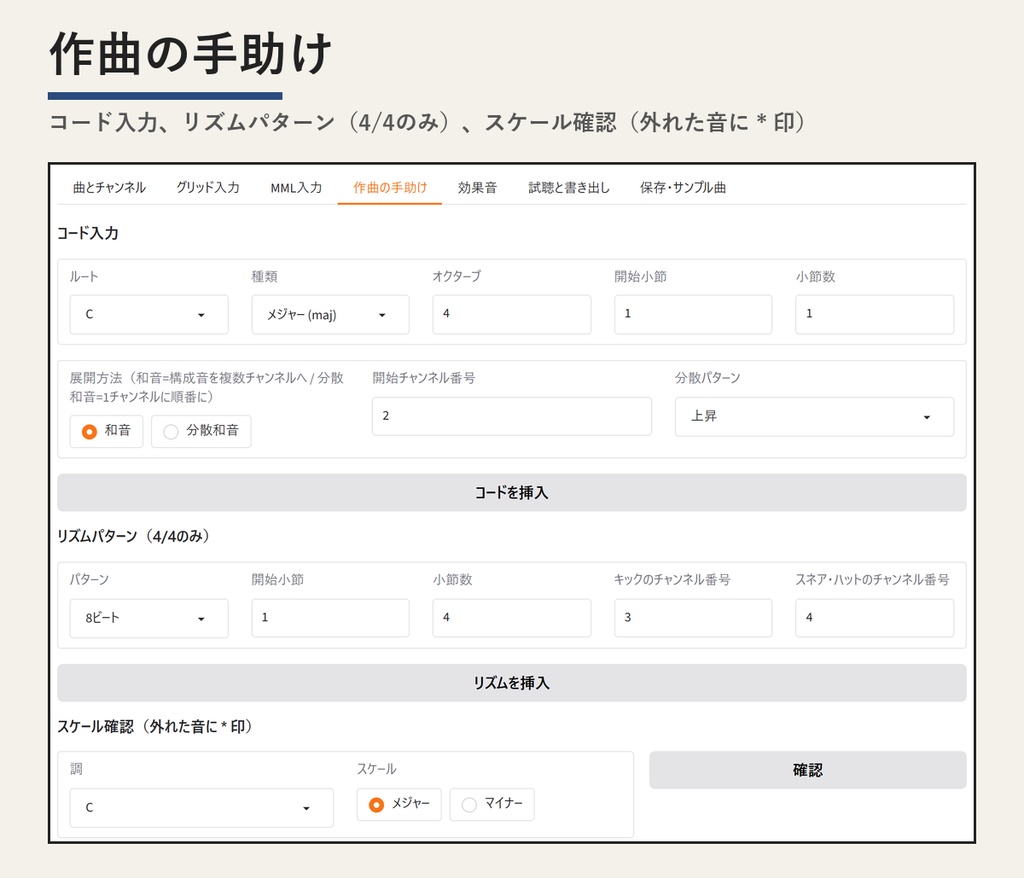Click the キックのチャンネル番号 field

(693, 618)
